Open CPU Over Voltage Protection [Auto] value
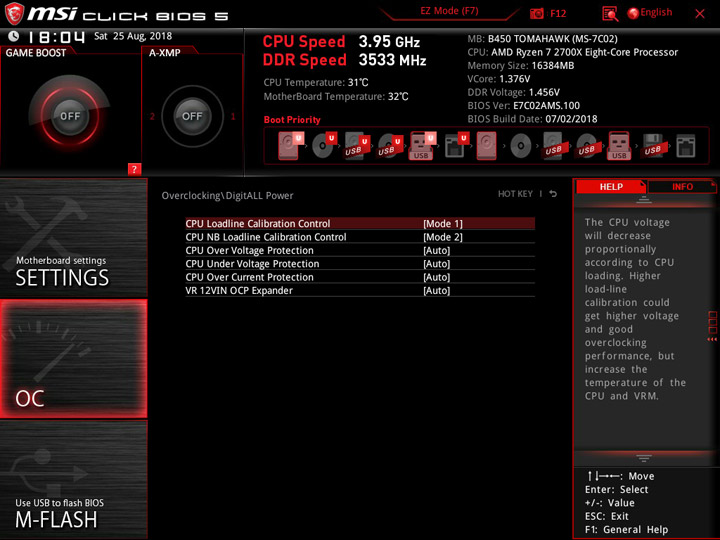 pyautogui.click(x=436, y=250)
